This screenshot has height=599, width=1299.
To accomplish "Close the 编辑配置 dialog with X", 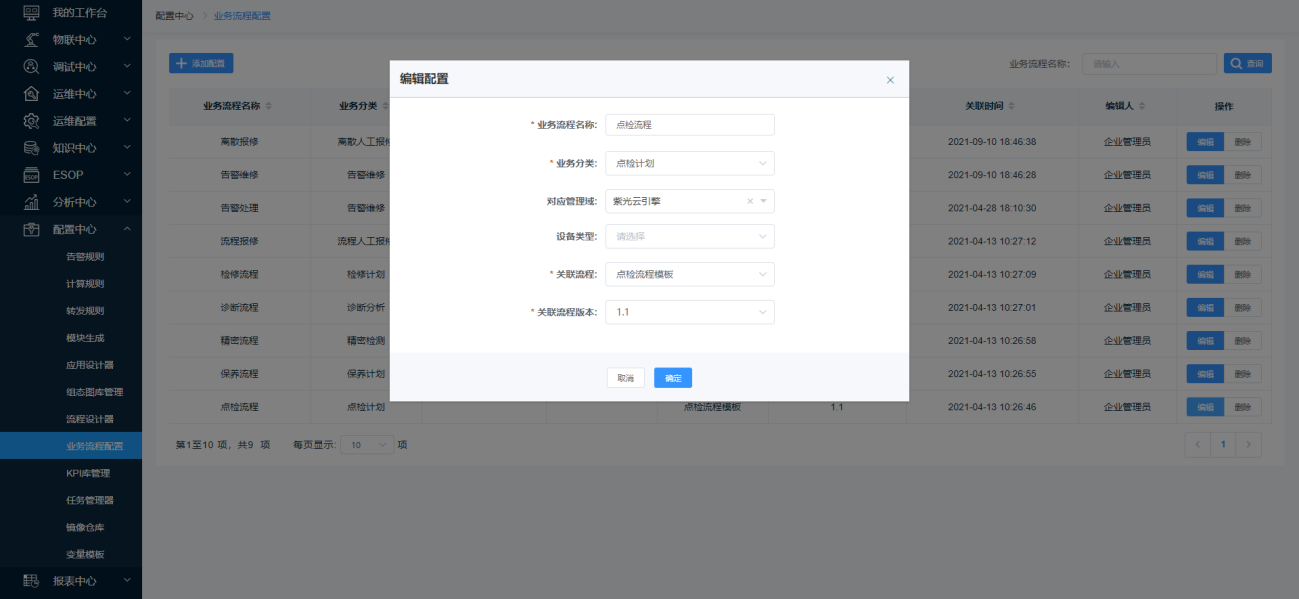I will pos(890,80).
